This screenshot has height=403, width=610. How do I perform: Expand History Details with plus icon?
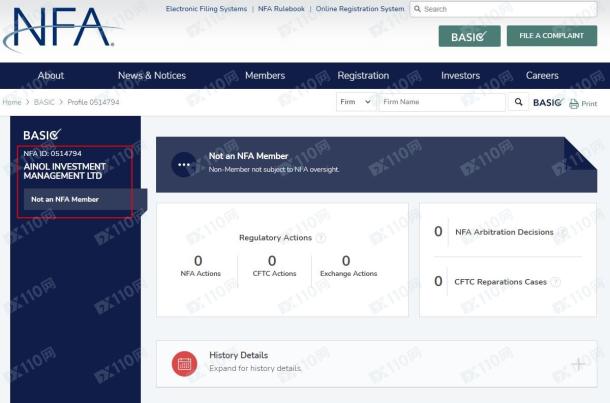(x=578, y=364)
